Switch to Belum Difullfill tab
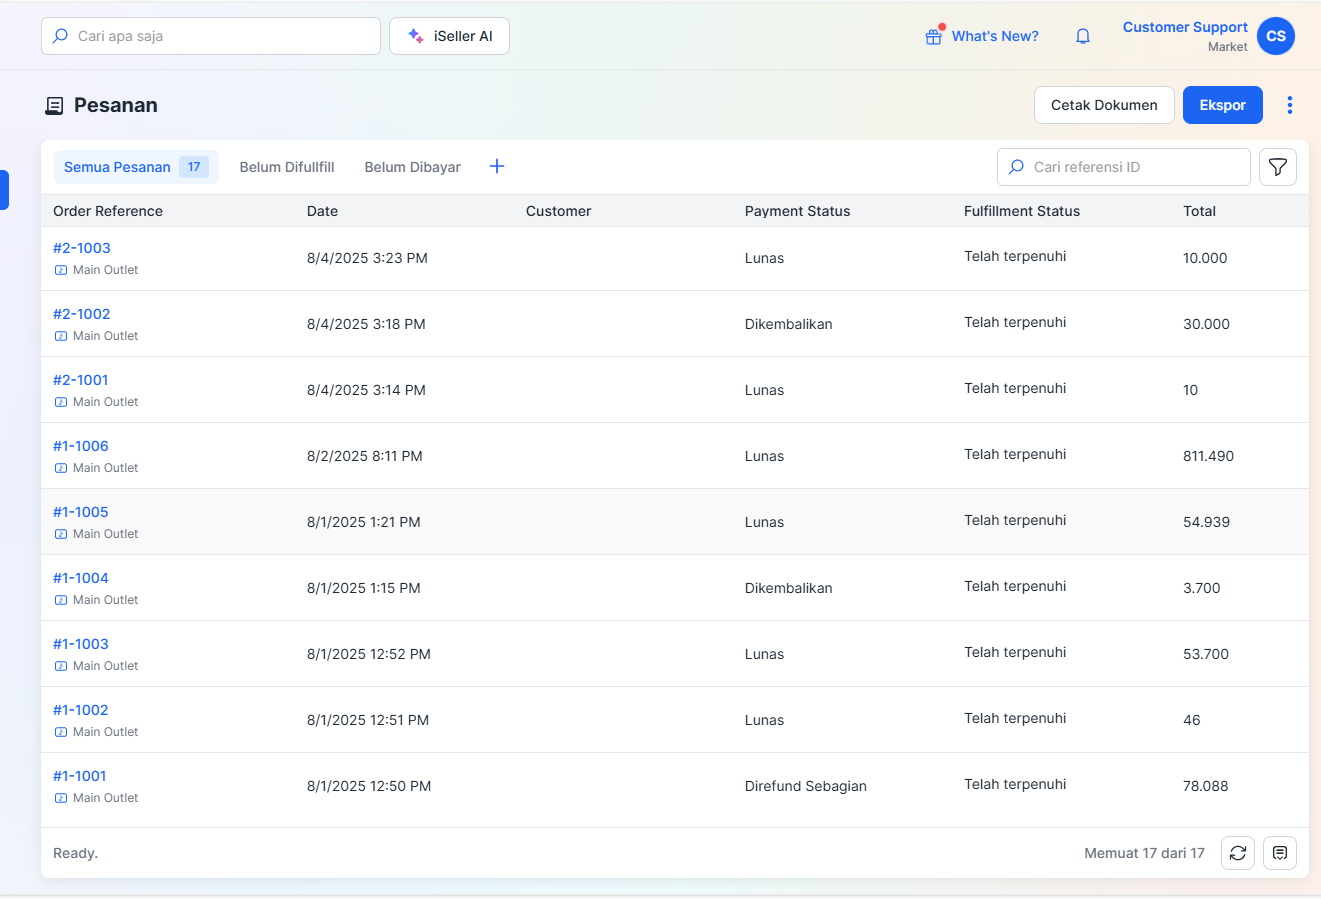The image size is (1321, 899). (x=287, y=167)
